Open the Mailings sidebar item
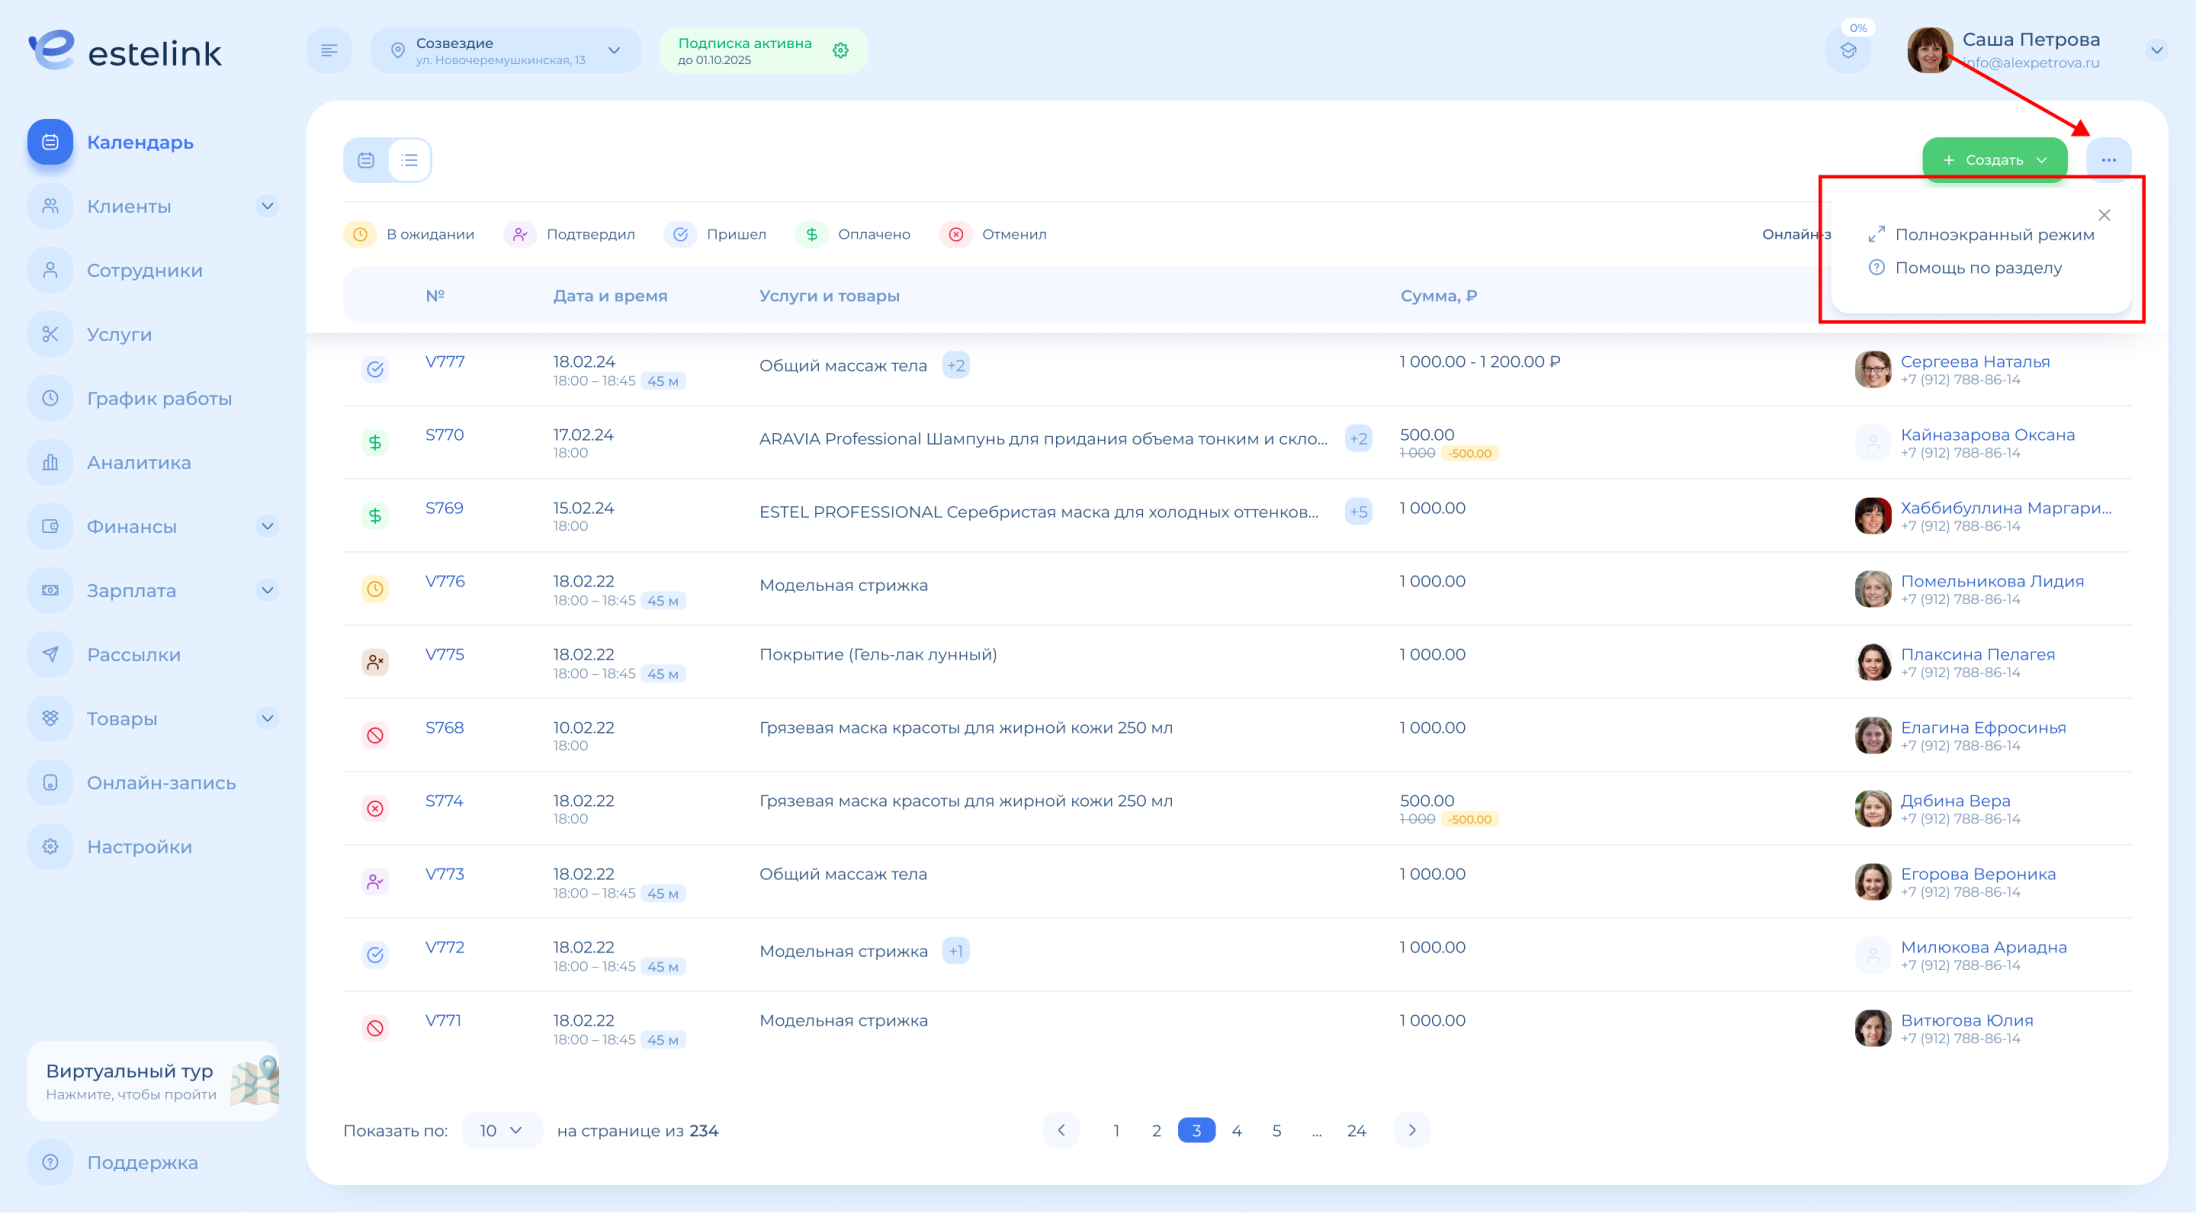The height and width of the screenshot is (1217, 2196). (x=133, y=654)
